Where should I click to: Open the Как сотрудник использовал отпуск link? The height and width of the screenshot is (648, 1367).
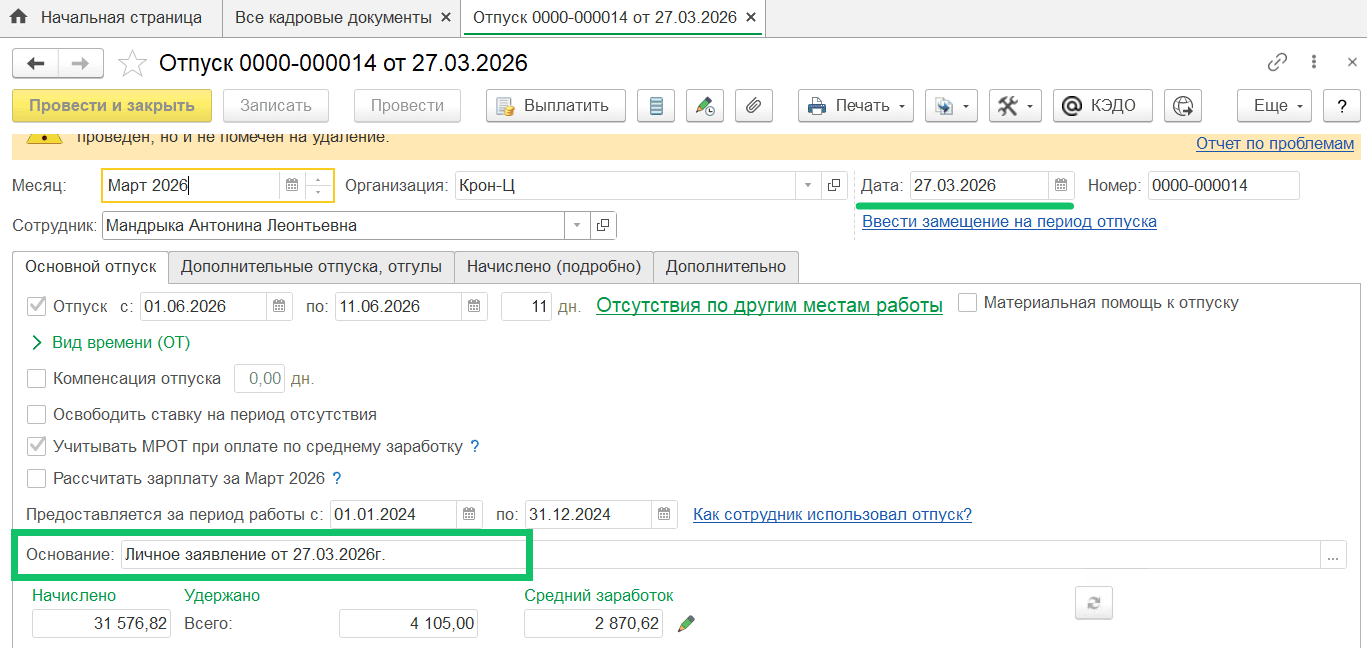coord(831,513)
